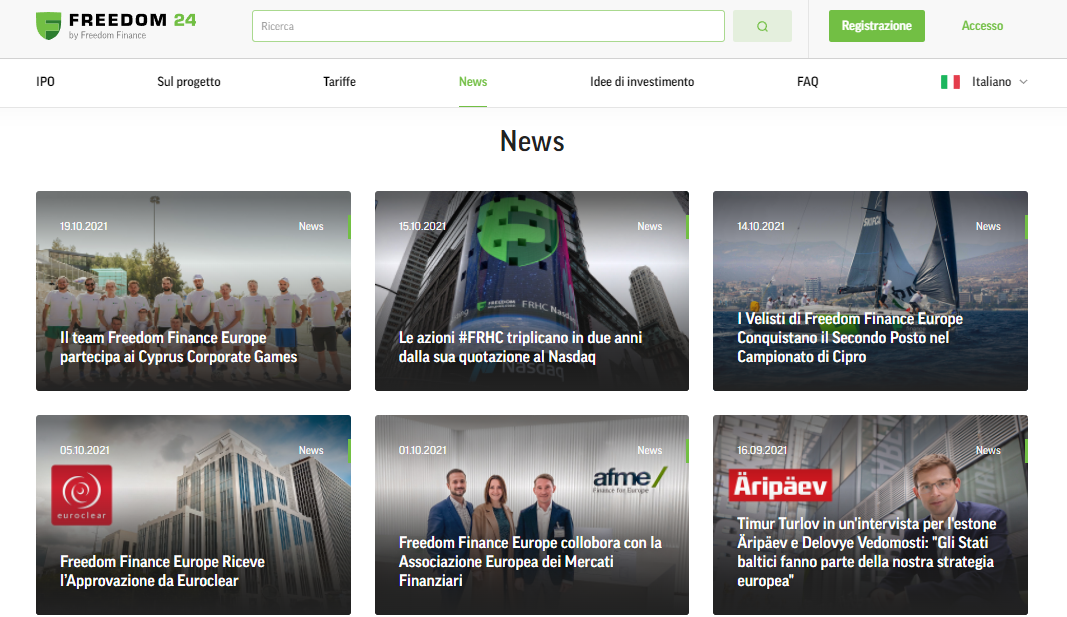Viewport: 1067px width, 617px height.
Task: Click the 05.10.2021 date label
Action: 84,450
